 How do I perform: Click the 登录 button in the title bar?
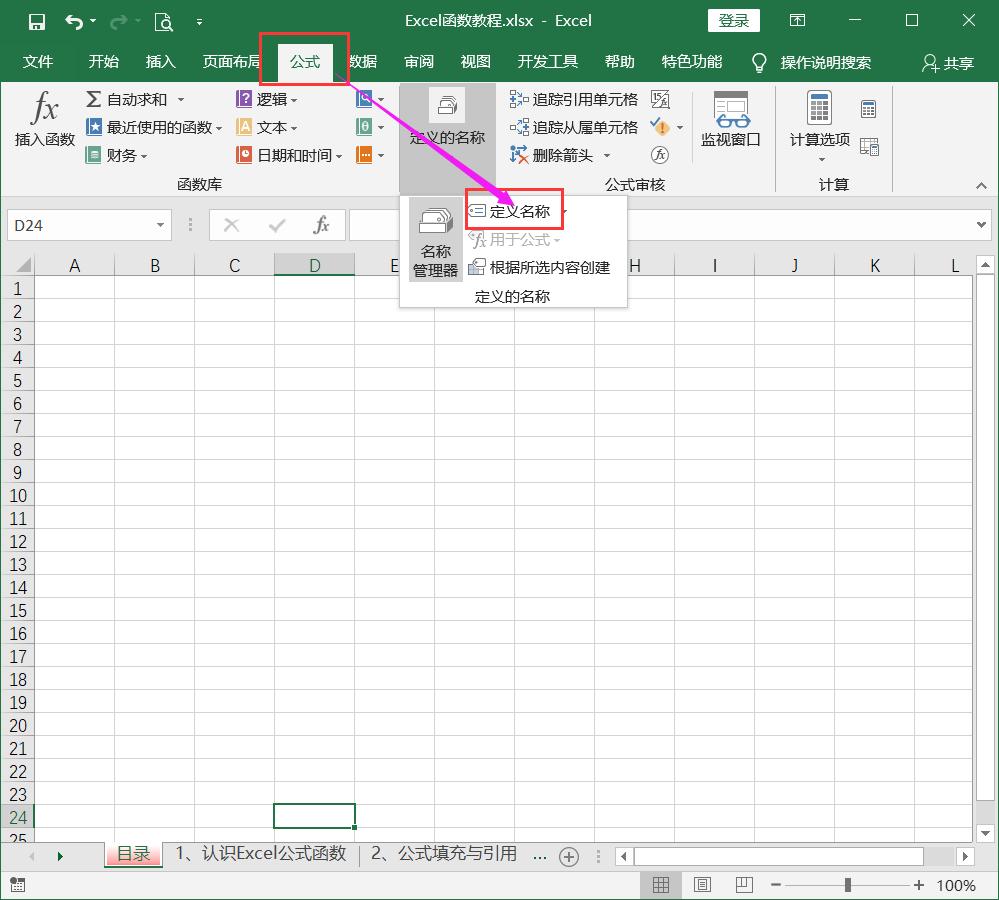tap(733, 20)
